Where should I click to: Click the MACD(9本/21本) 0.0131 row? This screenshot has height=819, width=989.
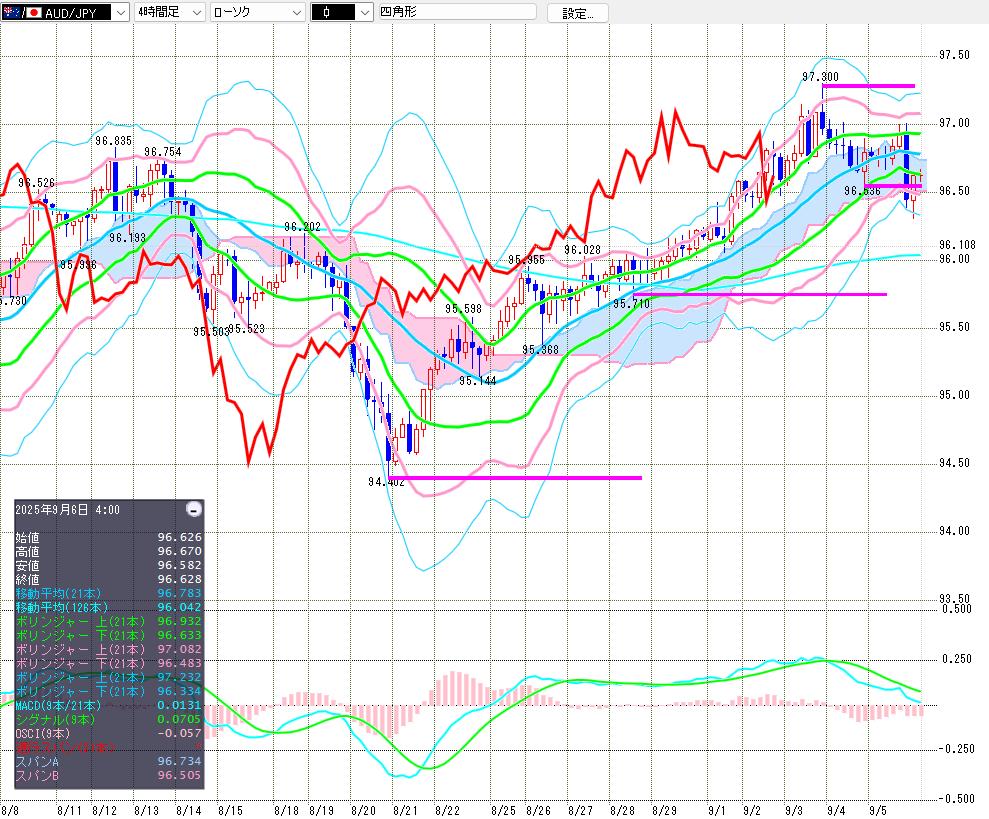[108, 705]
